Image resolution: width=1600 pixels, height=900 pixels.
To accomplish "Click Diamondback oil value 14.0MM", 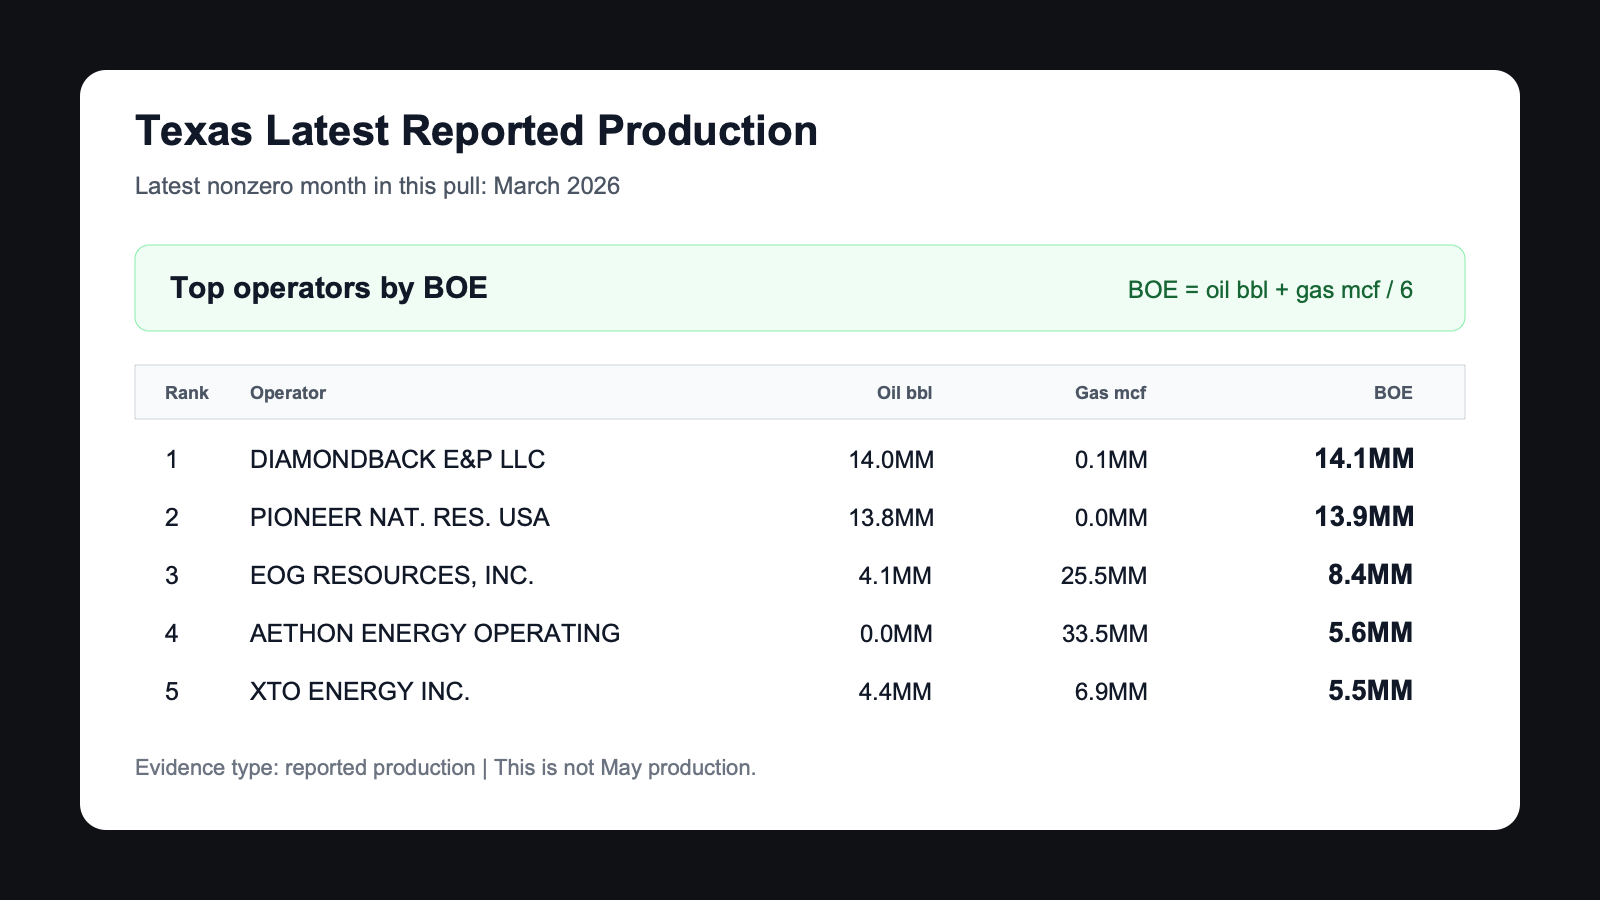I will point(891,460).
